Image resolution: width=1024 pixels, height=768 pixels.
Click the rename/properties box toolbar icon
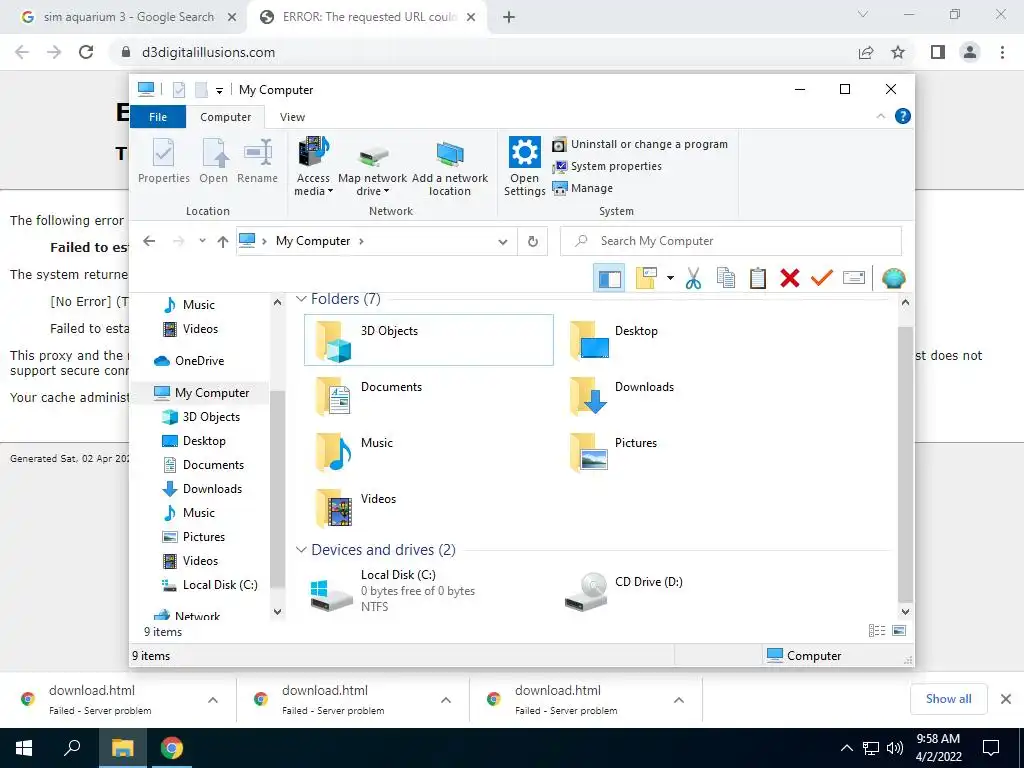pyautogui.click(x=854, y=278)
